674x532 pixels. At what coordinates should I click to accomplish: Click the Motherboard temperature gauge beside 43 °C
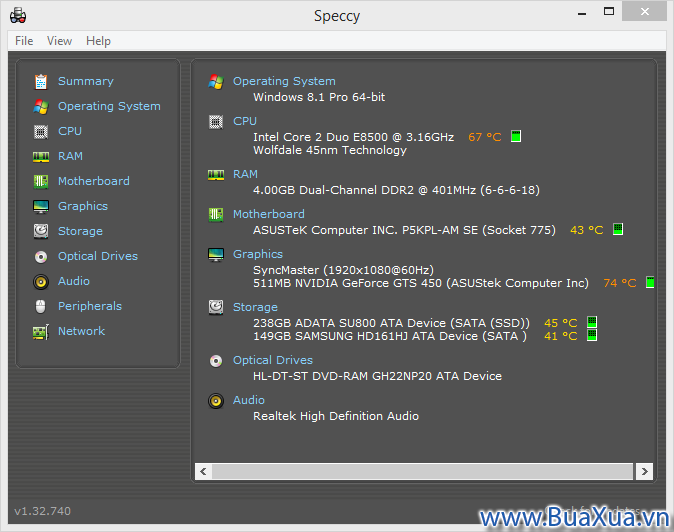pyautogui.click(x=618, y=229)
